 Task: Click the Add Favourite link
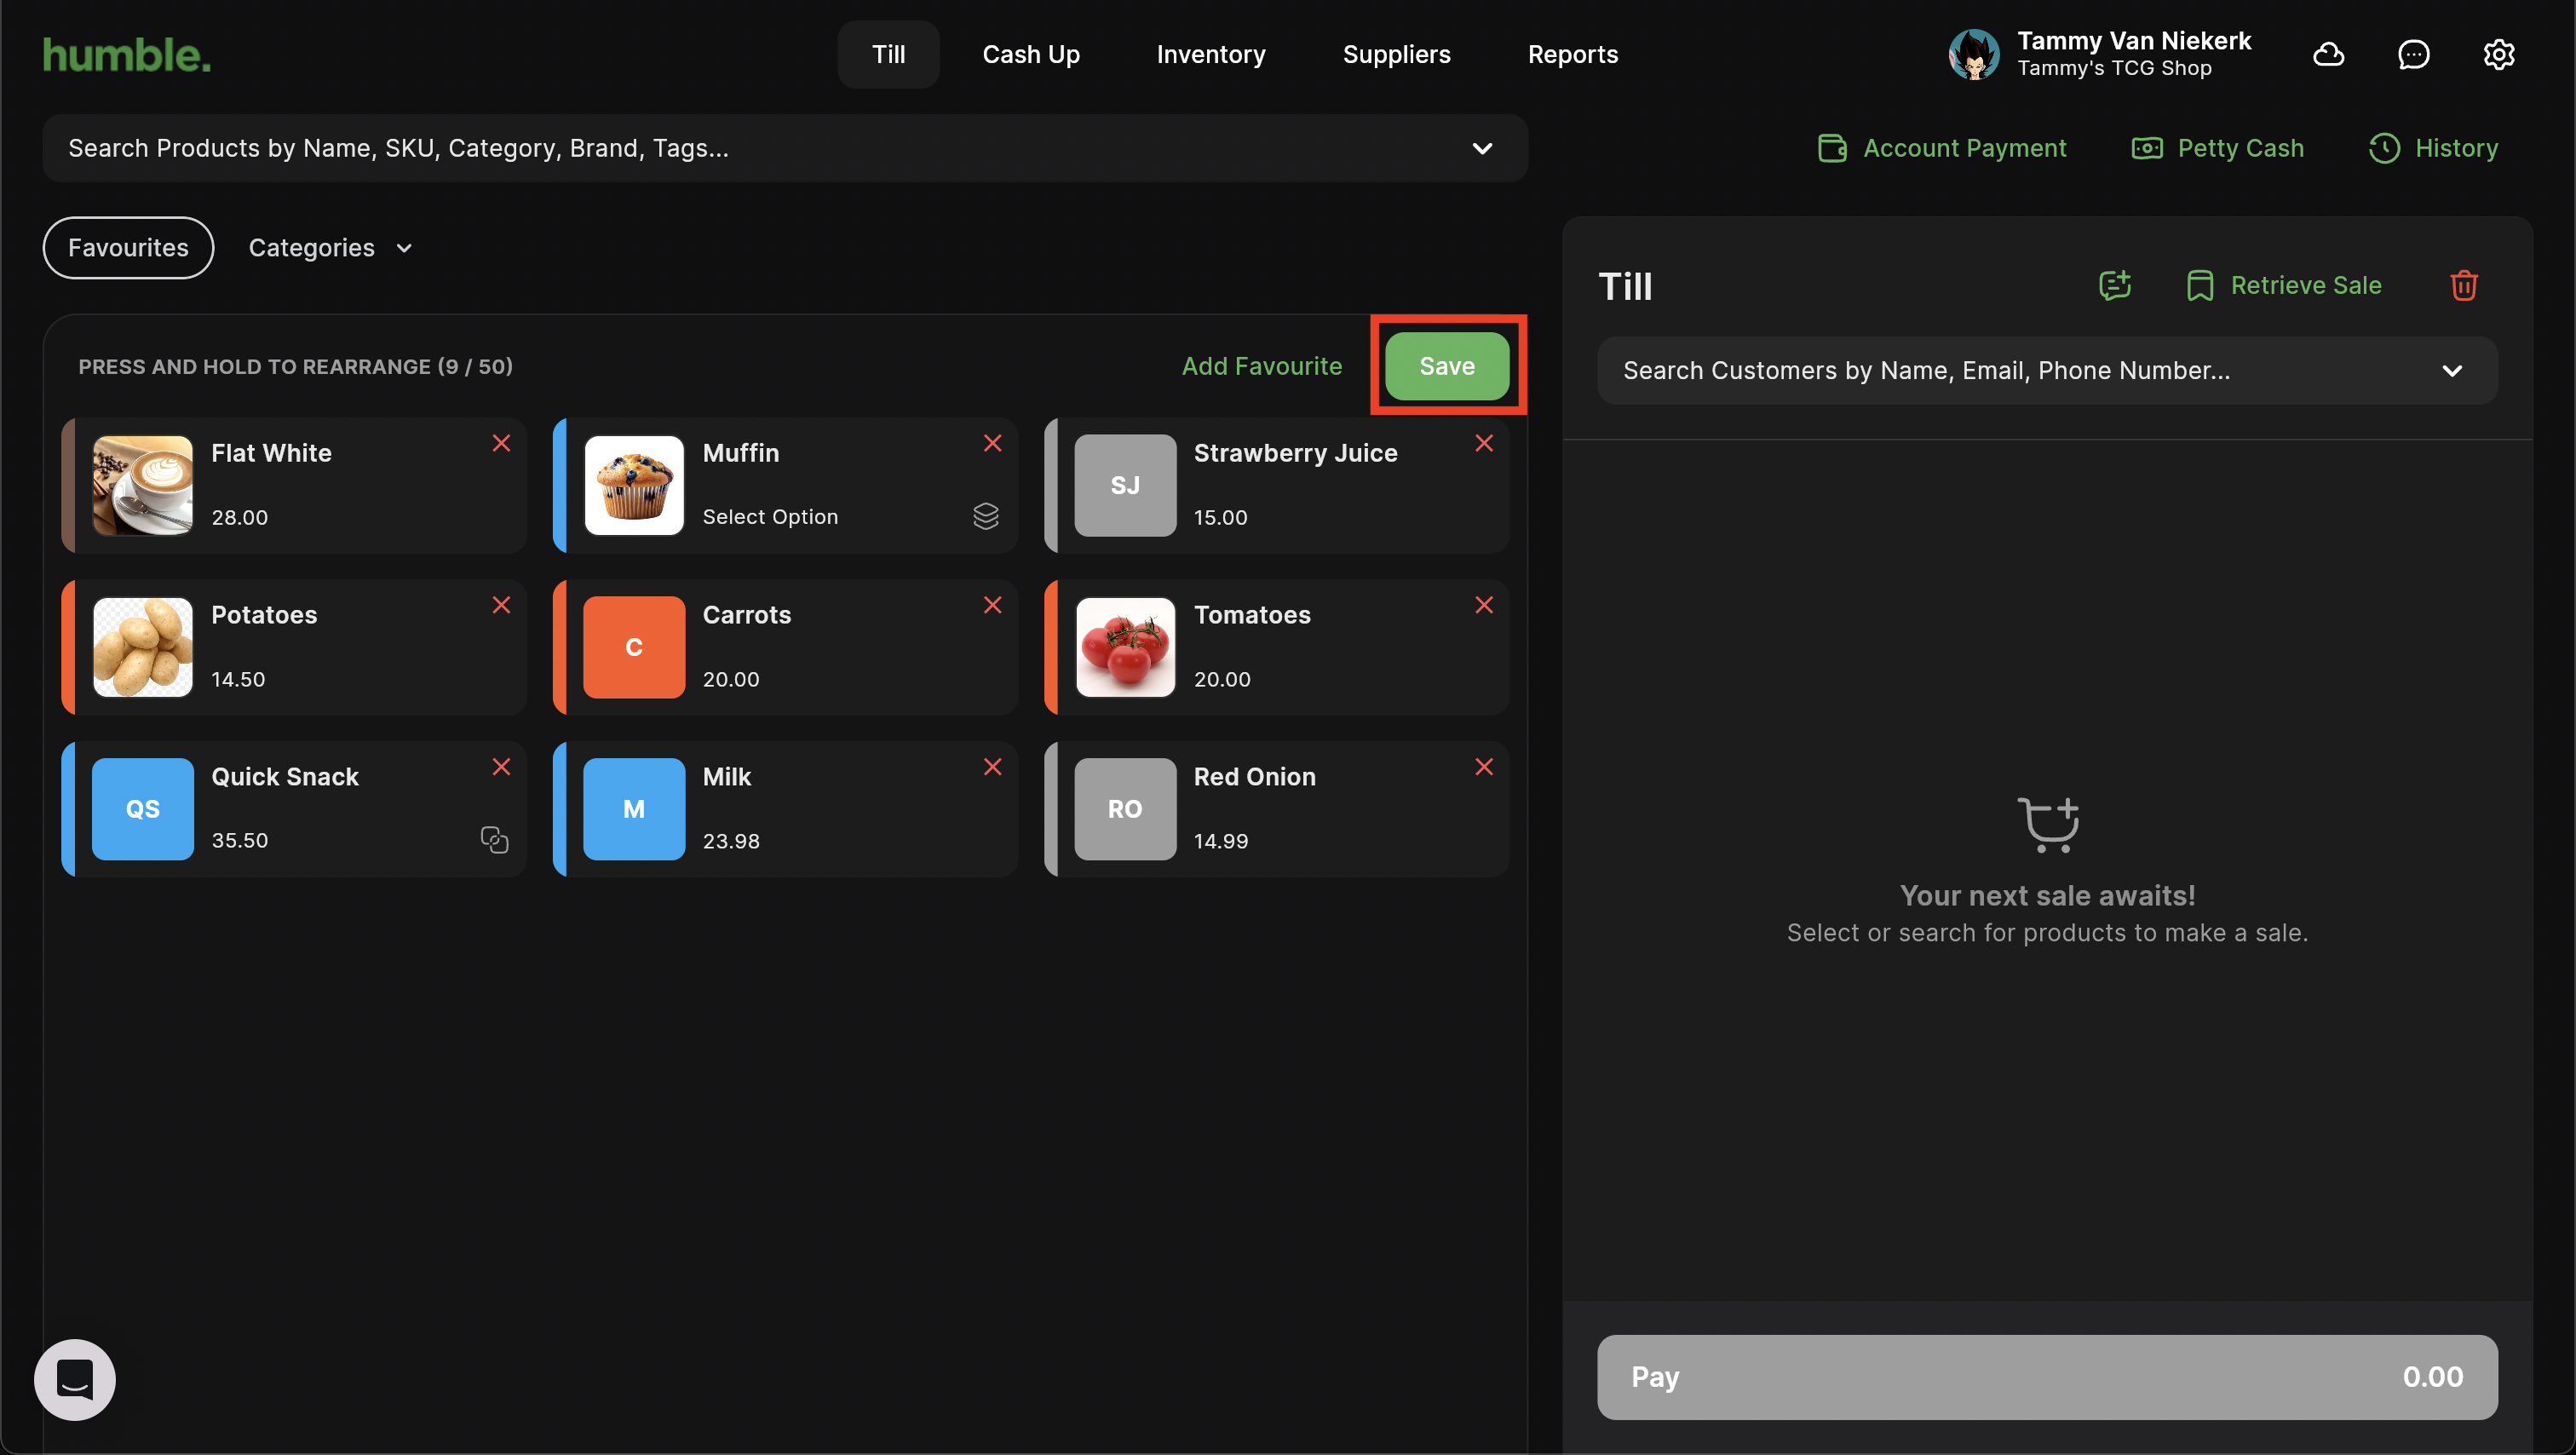(1261, 366)
